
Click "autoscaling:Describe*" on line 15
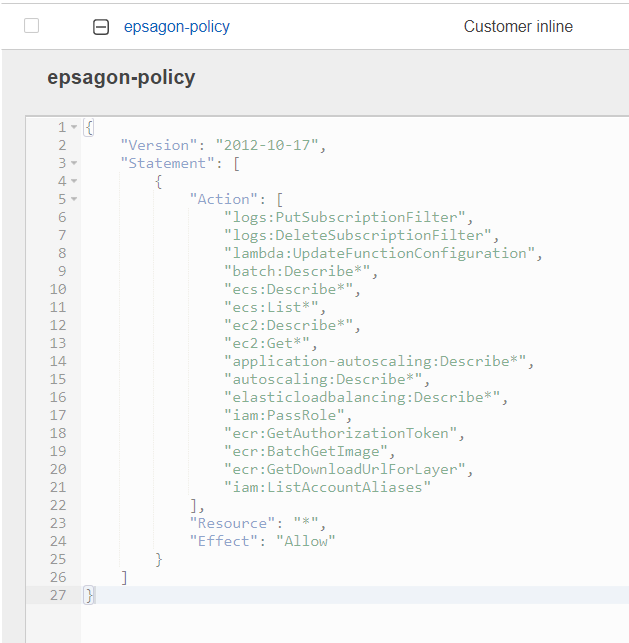tap(323, 380)
